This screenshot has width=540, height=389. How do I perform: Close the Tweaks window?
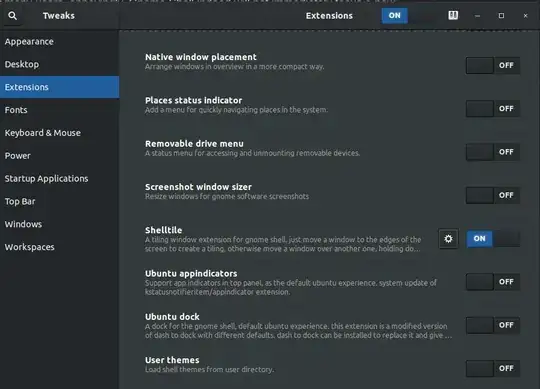coord(526,16)
